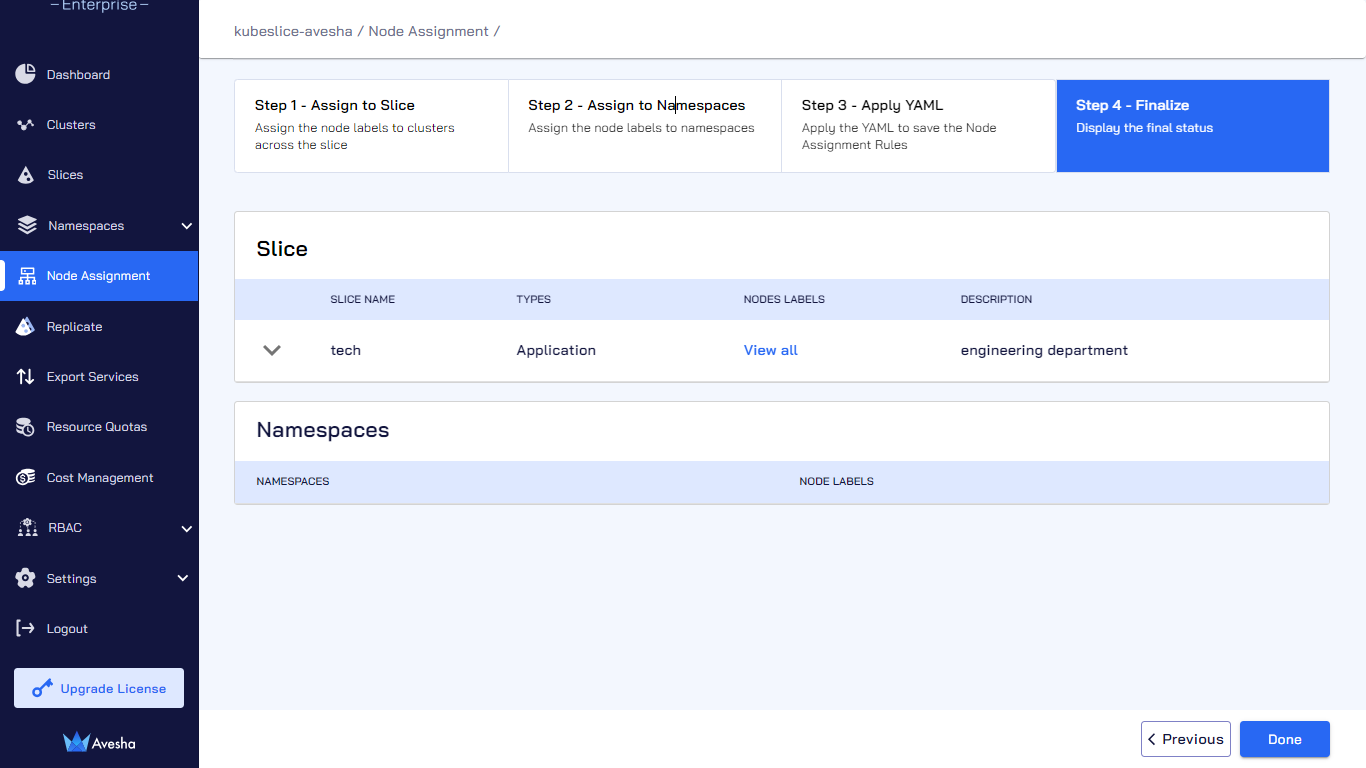Expand the RBAC submenu chevron
The image size is (1366, 768).
186,528
